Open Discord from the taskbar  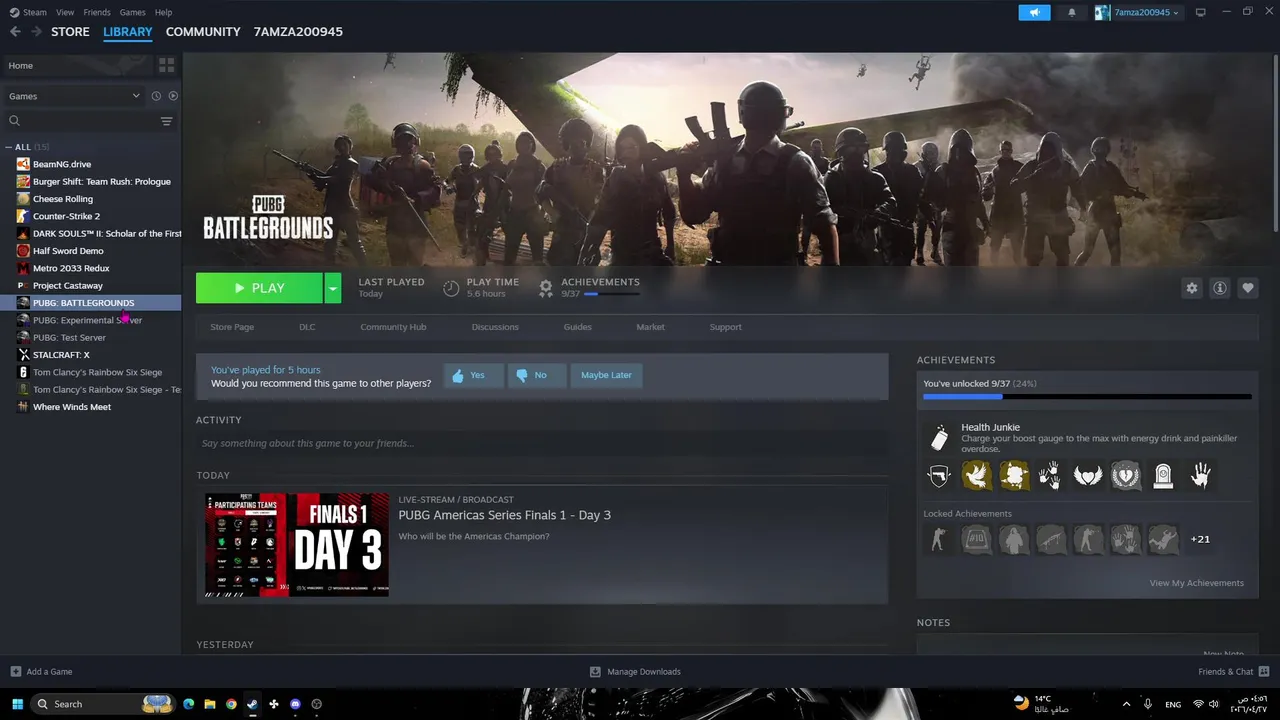296,704
